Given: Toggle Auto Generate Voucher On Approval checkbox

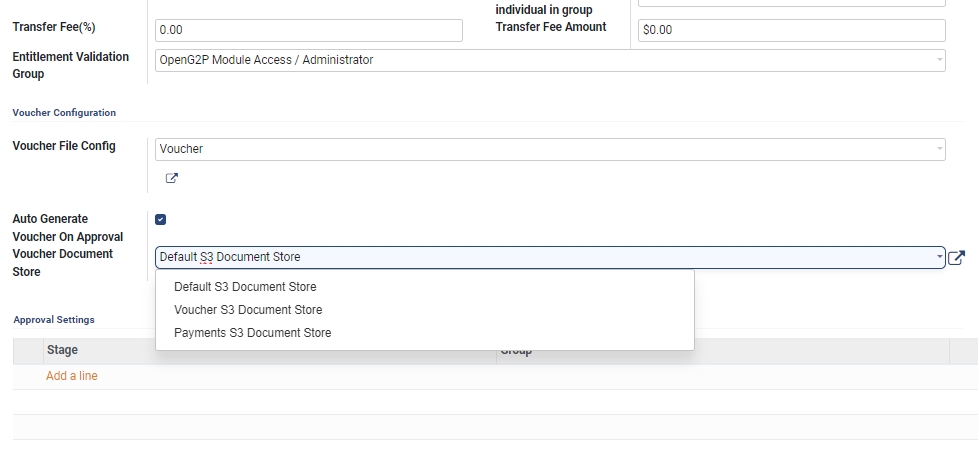Looking at the screenshot, I should 161,219.
